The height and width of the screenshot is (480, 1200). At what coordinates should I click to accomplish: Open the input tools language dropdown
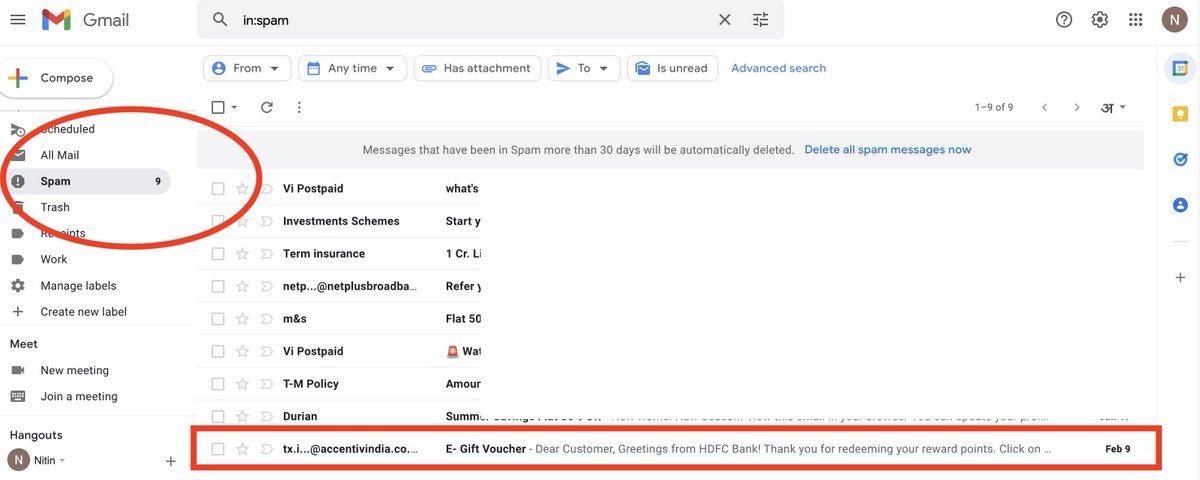tap(1114, 107)
